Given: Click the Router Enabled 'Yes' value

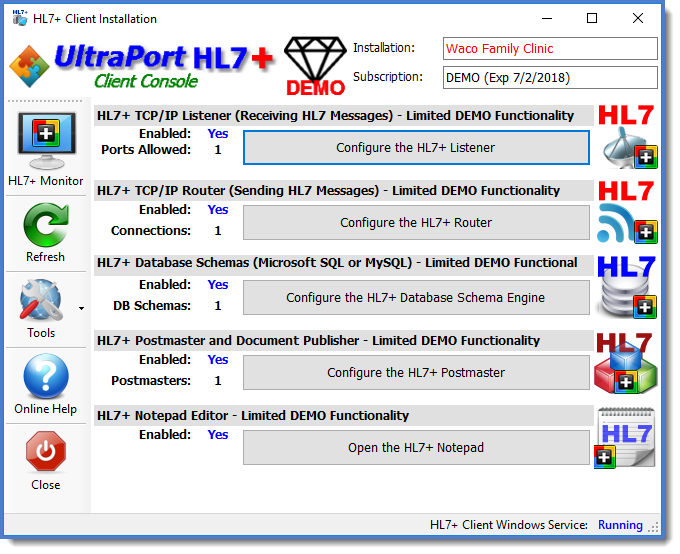Looking at the screenshot, I should (x=218, y=210).
